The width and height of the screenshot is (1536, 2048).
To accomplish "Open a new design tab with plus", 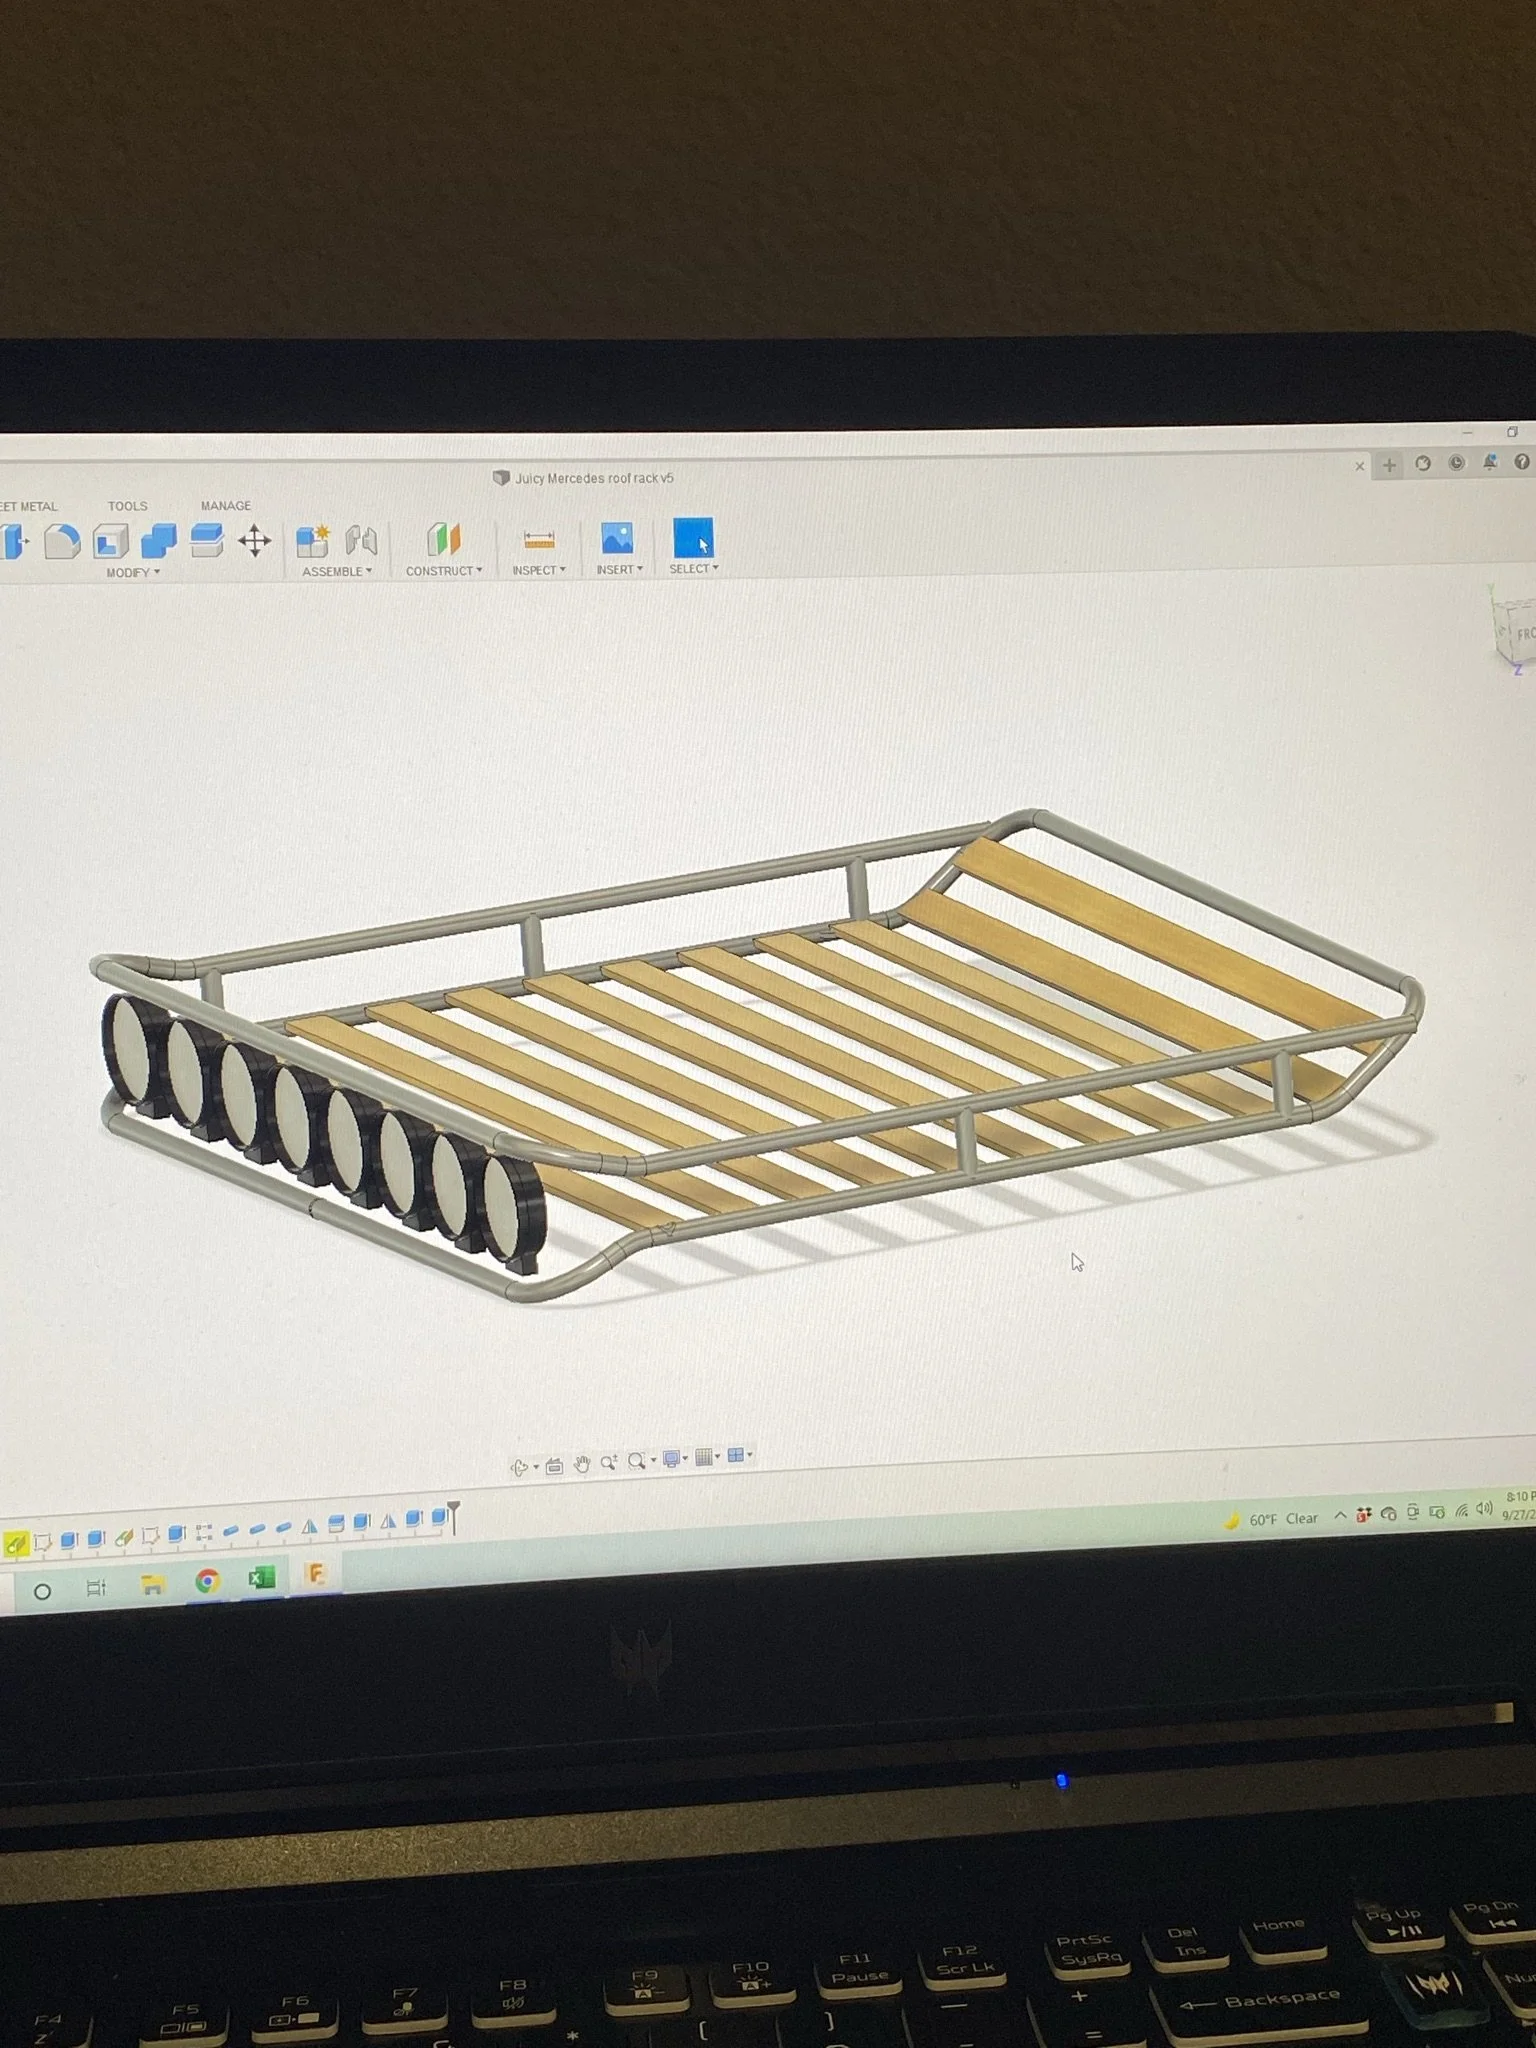I will pos(1389,464).
